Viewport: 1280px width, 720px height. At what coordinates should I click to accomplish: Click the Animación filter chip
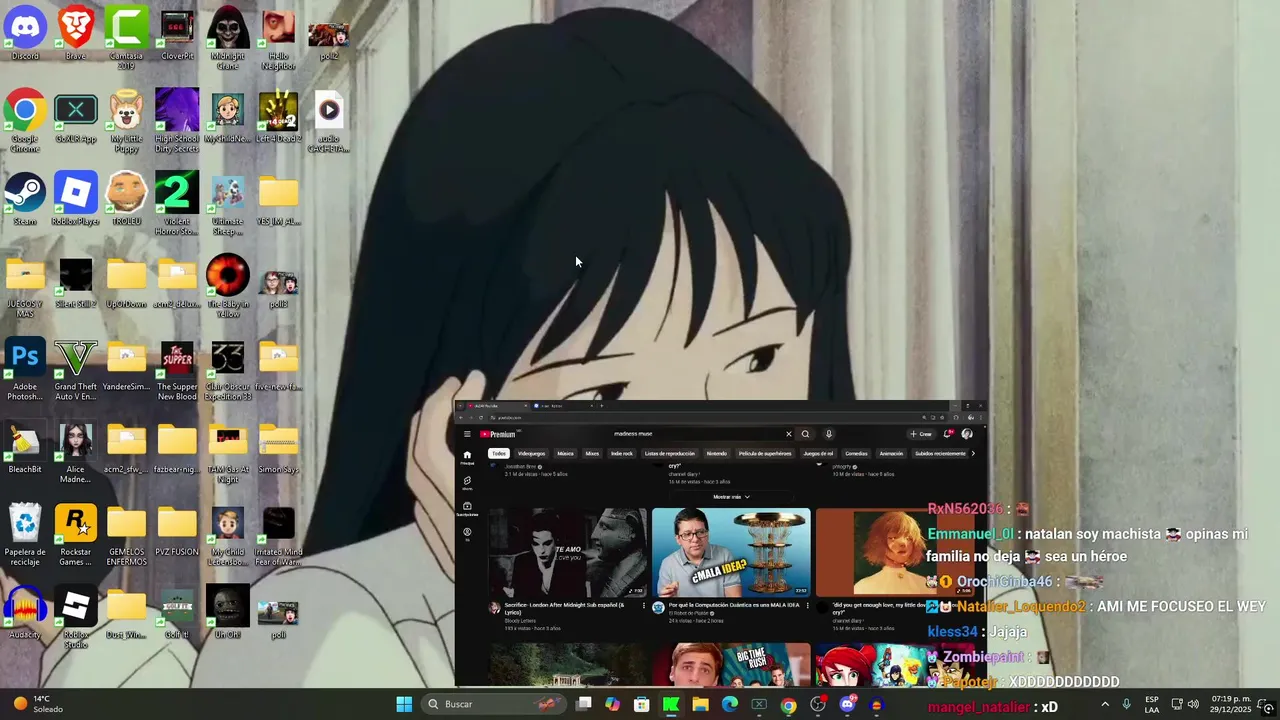tap(890, 453)
